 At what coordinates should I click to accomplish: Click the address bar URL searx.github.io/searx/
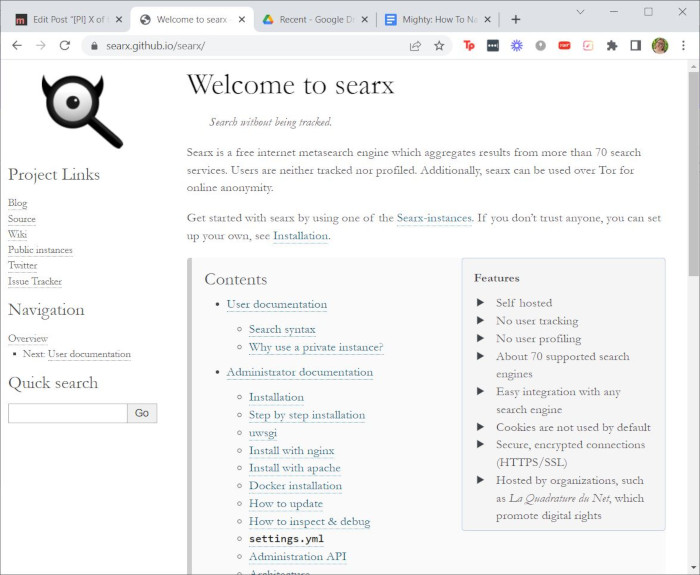155,46
